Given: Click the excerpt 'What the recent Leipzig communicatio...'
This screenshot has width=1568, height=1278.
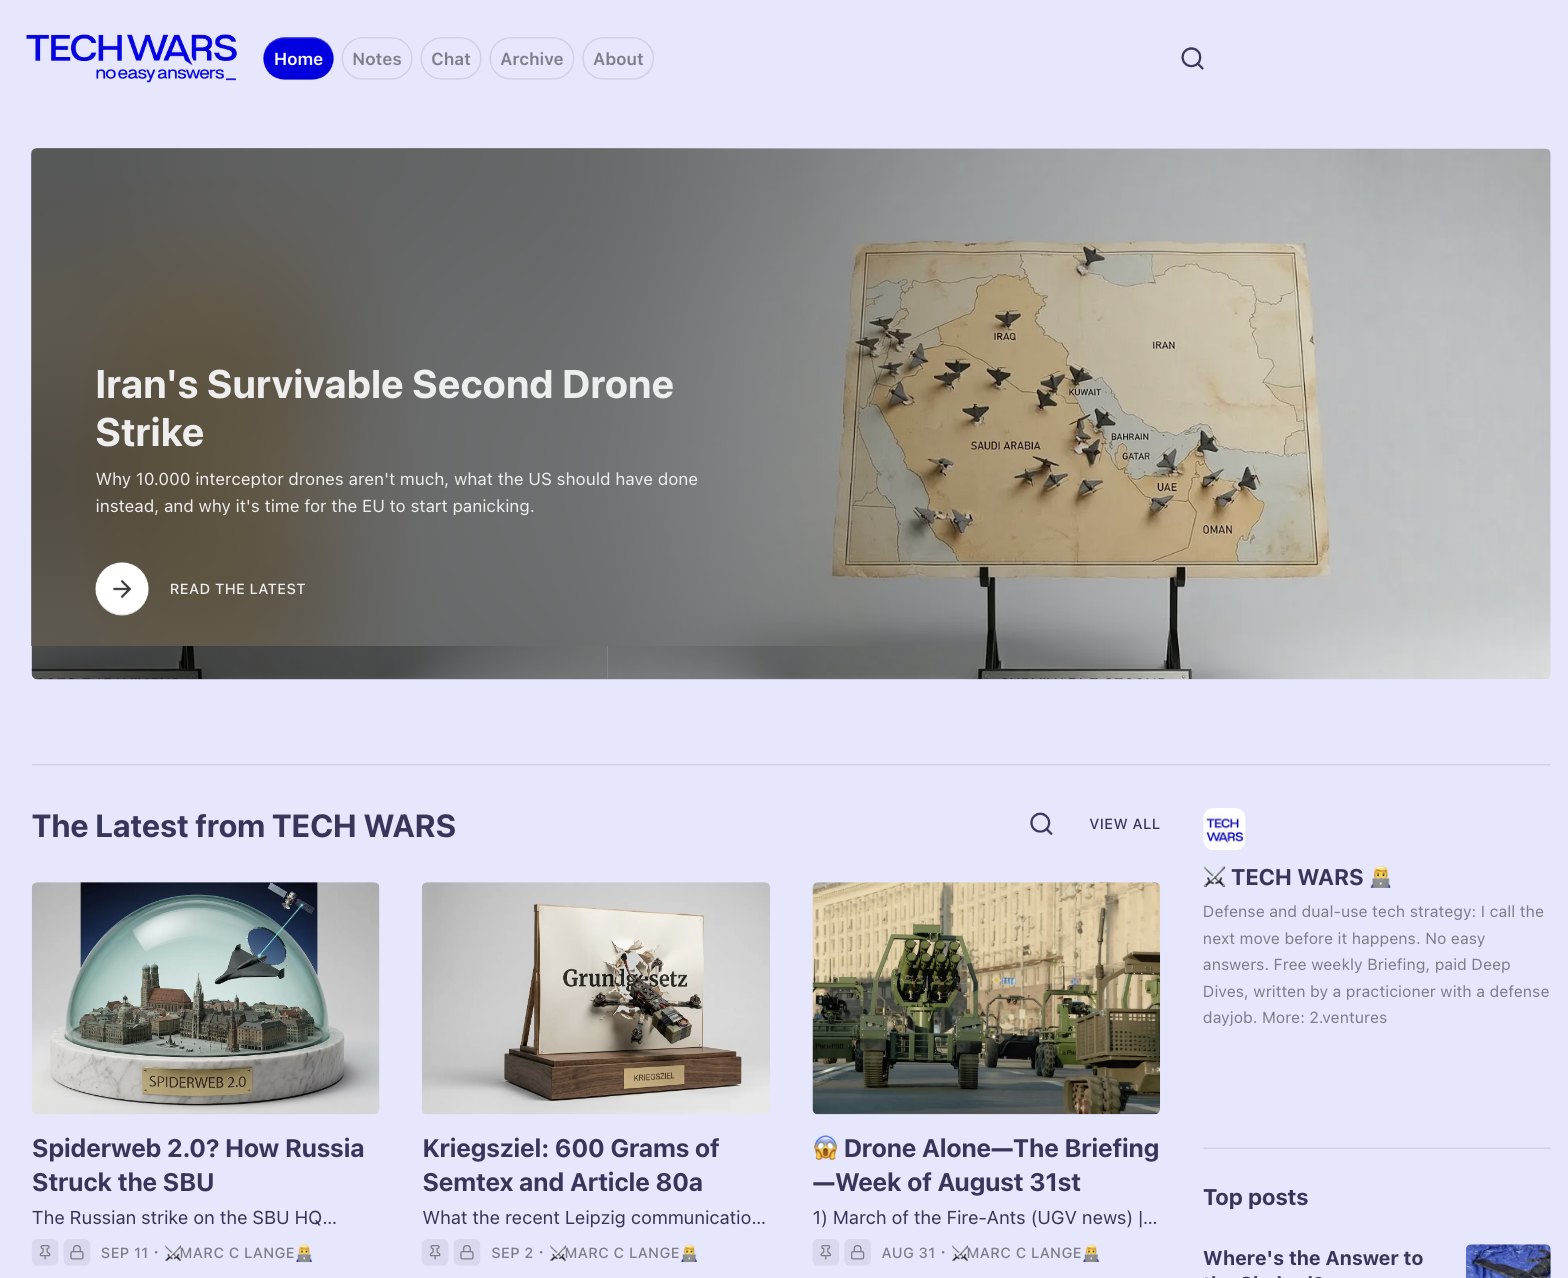Looking at the screenshot, I should coord(594,1217).
